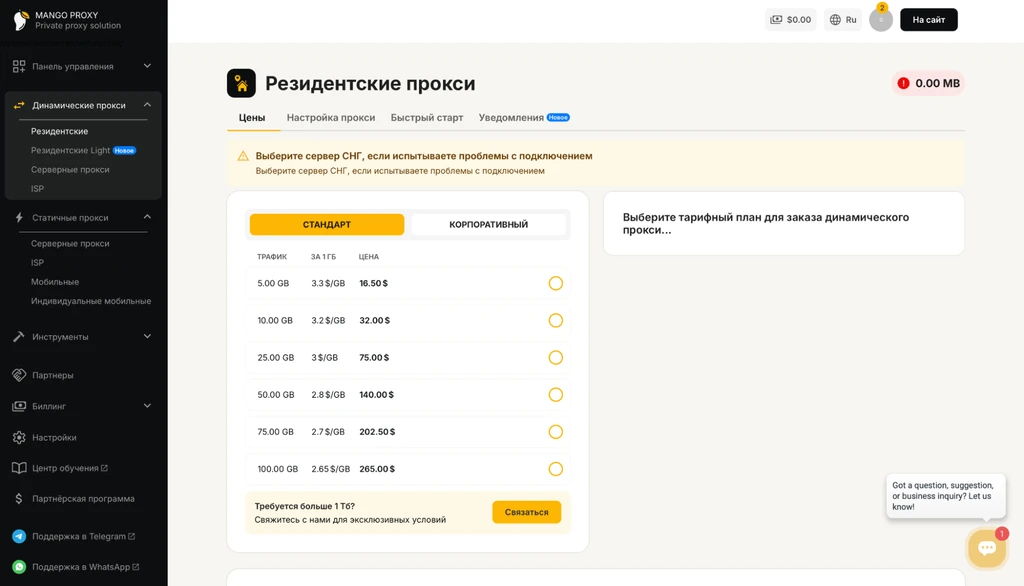The height and width of the screenshot is (586, 1024).
Task: Click the Mango Proxy logo icon
Action: point(20,20)
